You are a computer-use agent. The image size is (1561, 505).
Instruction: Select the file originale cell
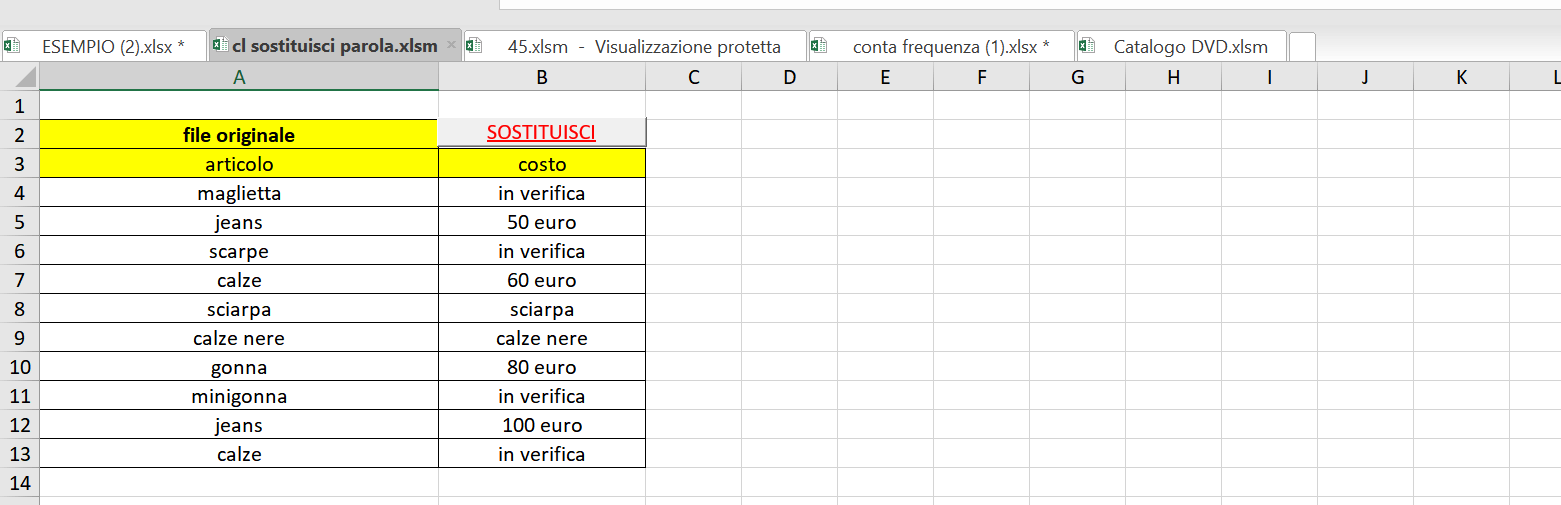[239, 135]
